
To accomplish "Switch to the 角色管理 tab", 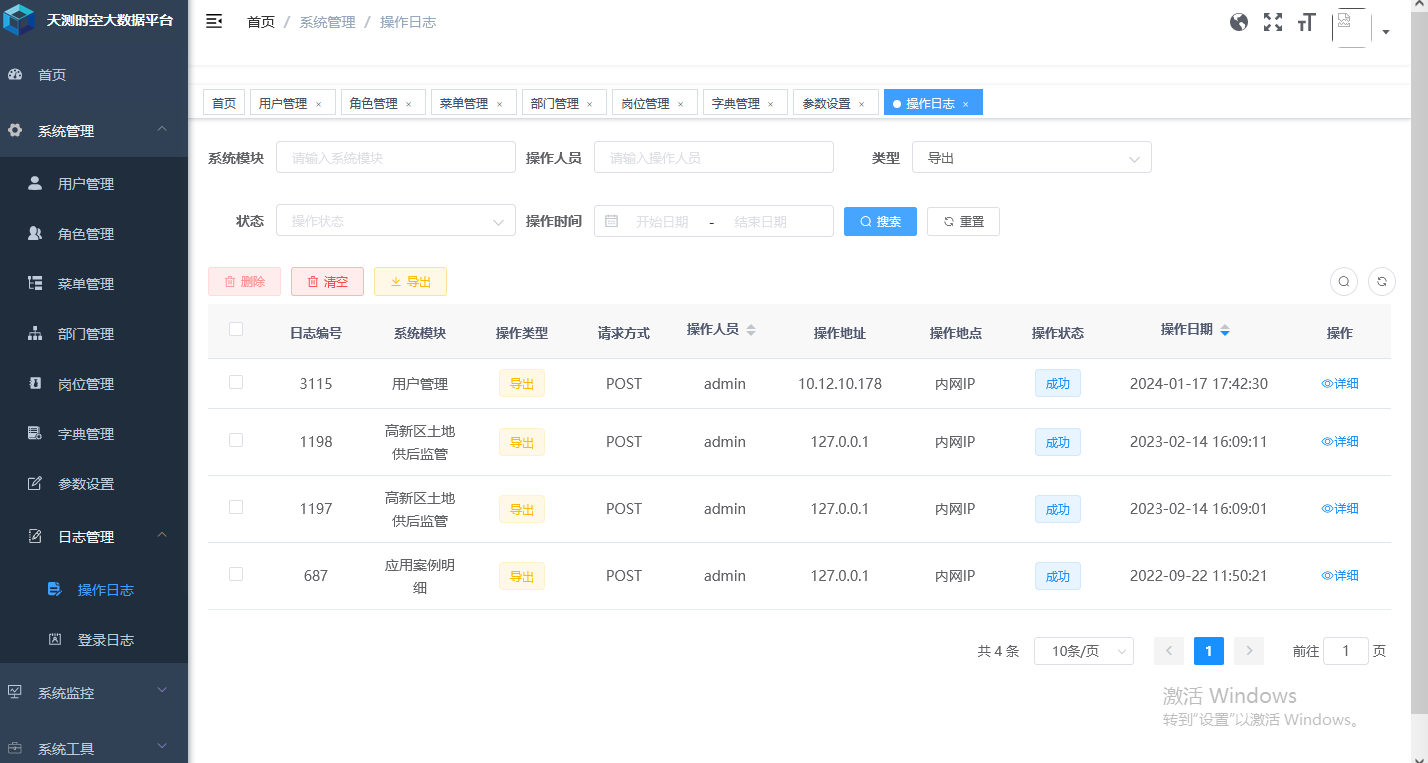I will tap(375, 101).
